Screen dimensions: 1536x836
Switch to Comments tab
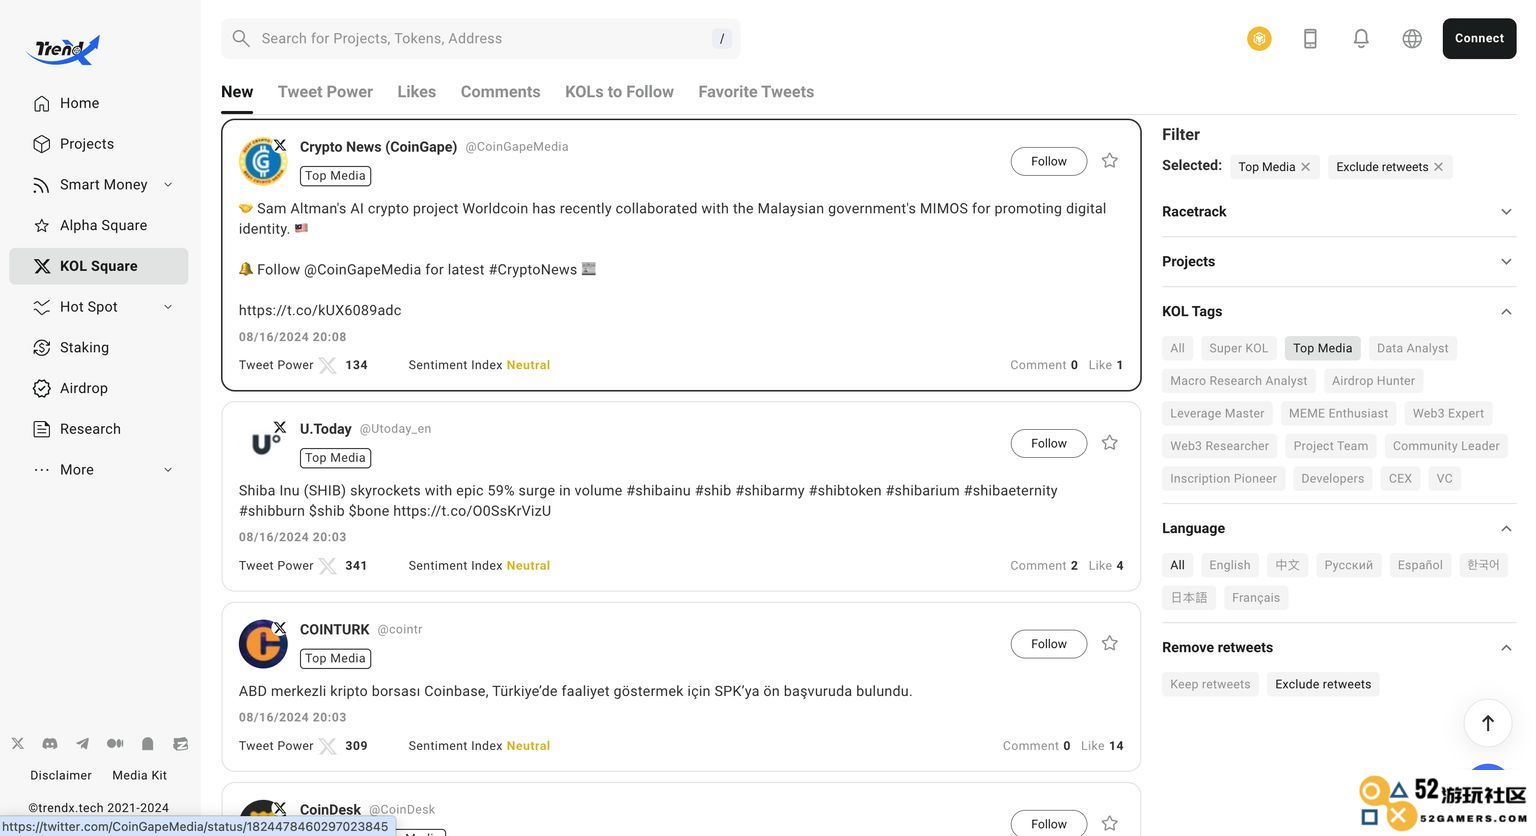coord(500,92)
